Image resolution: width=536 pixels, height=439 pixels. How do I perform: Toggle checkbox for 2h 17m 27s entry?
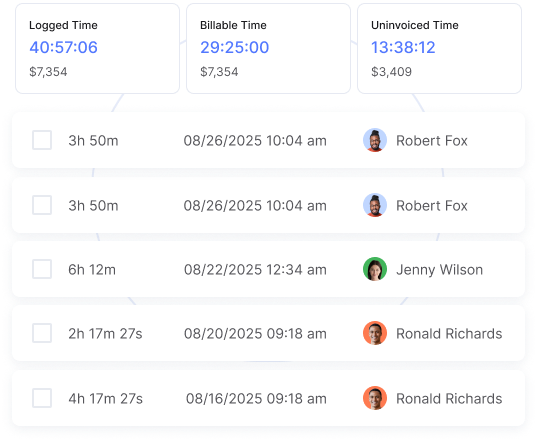pyautogui.click(x=42, y=333)
